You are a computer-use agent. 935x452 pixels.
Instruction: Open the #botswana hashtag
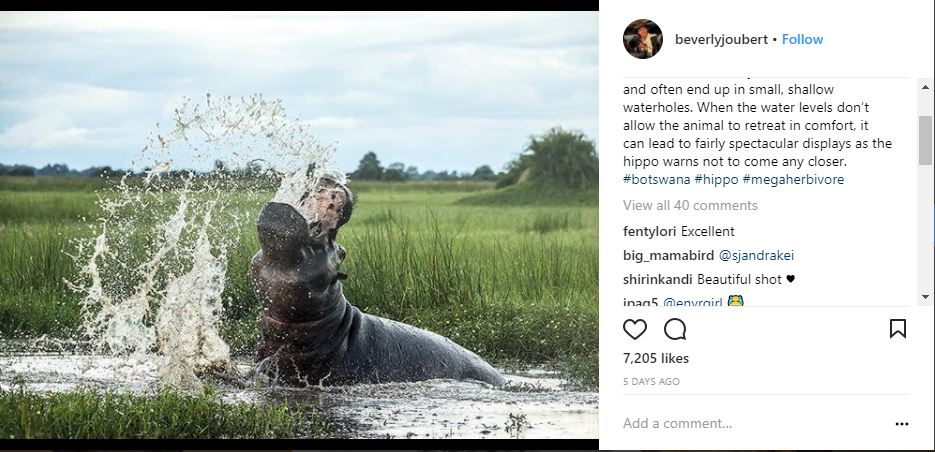(x=656, y=180)
